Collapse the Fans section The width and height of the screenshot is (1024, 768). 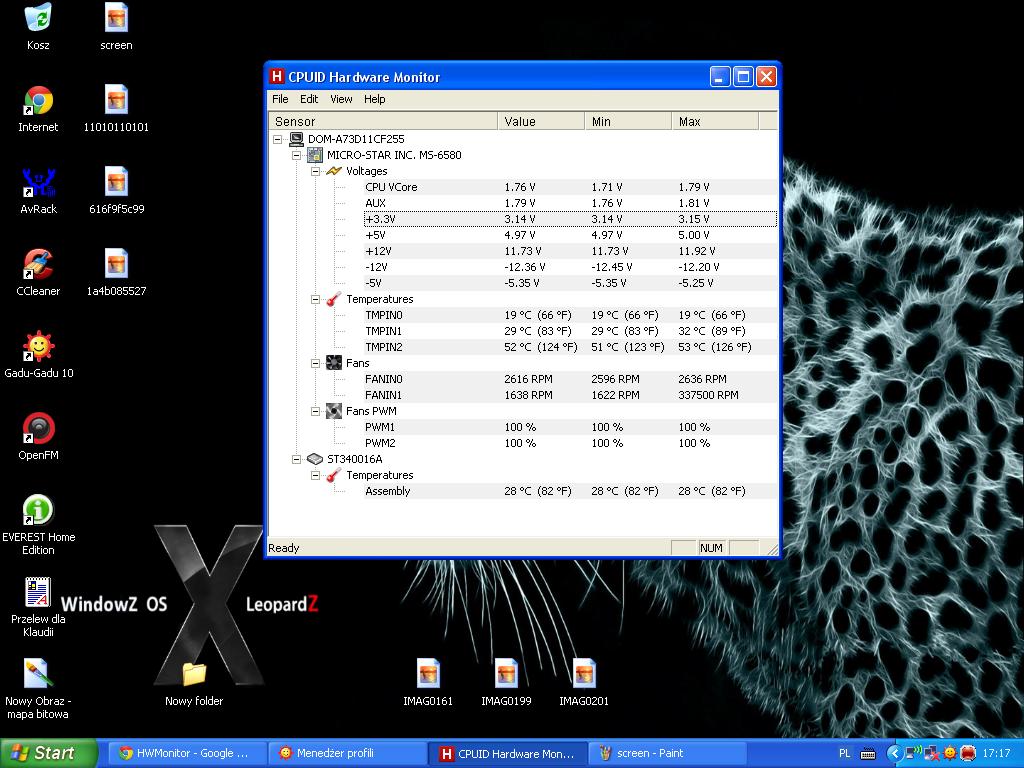(x=315, y=363)
